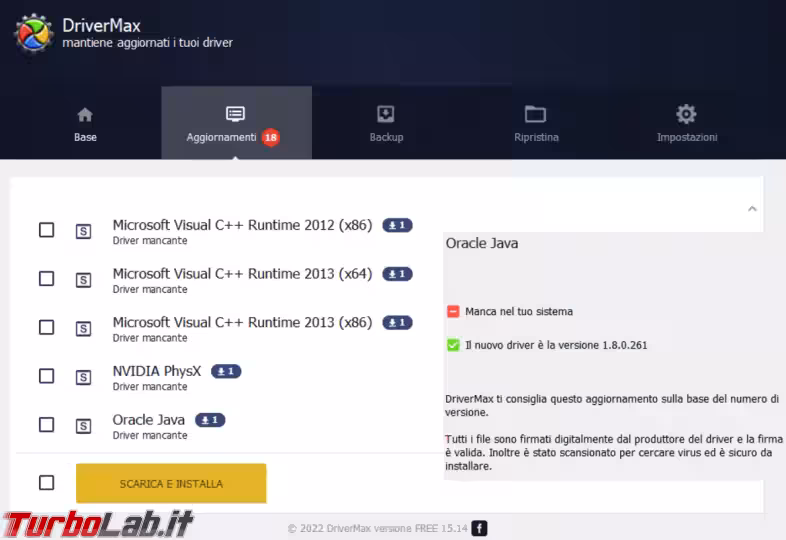Click the Base home icon
Viewport: 786px width, 540px height.
pyautogui.click(x=85, y=115)
